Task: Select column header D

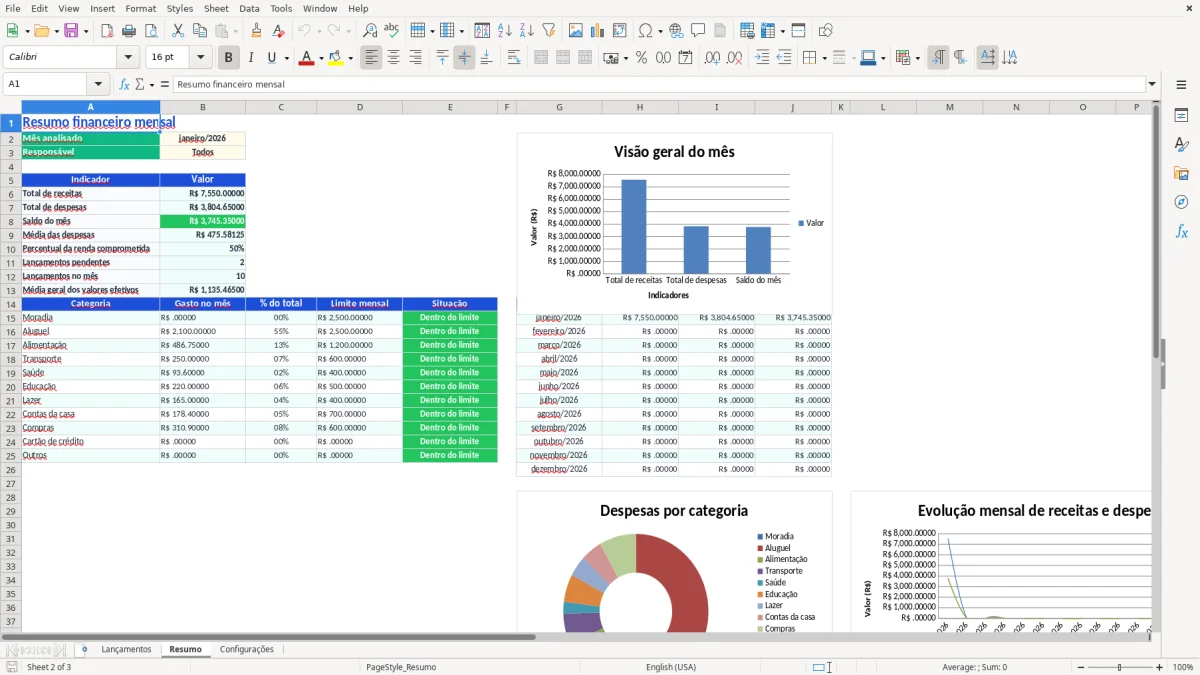Action: coord(359,107)
